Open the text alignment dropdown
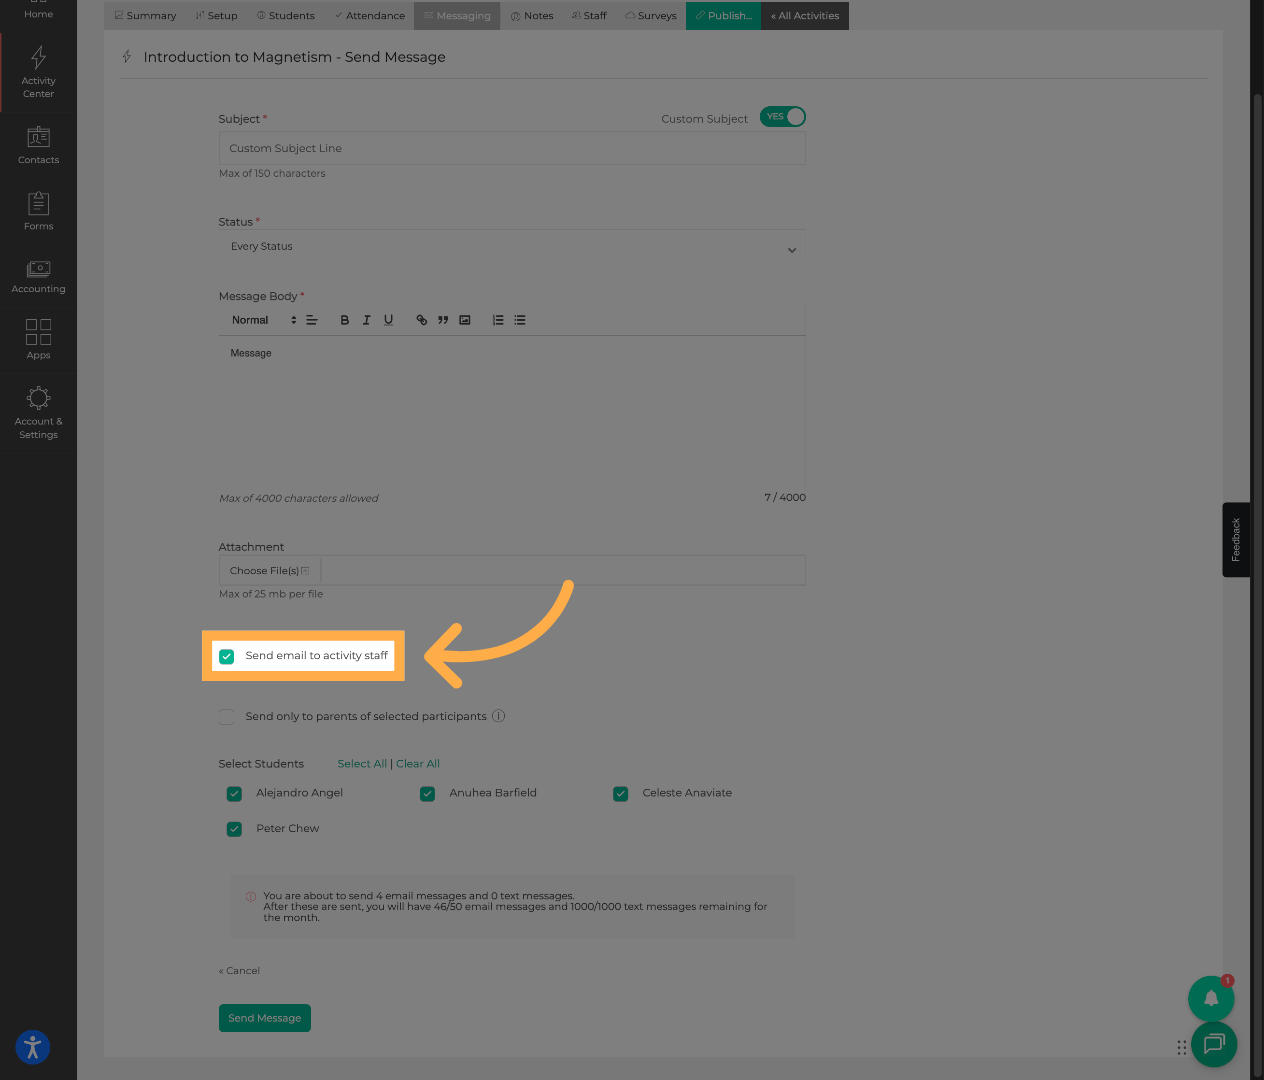 (x=312, y=320)
